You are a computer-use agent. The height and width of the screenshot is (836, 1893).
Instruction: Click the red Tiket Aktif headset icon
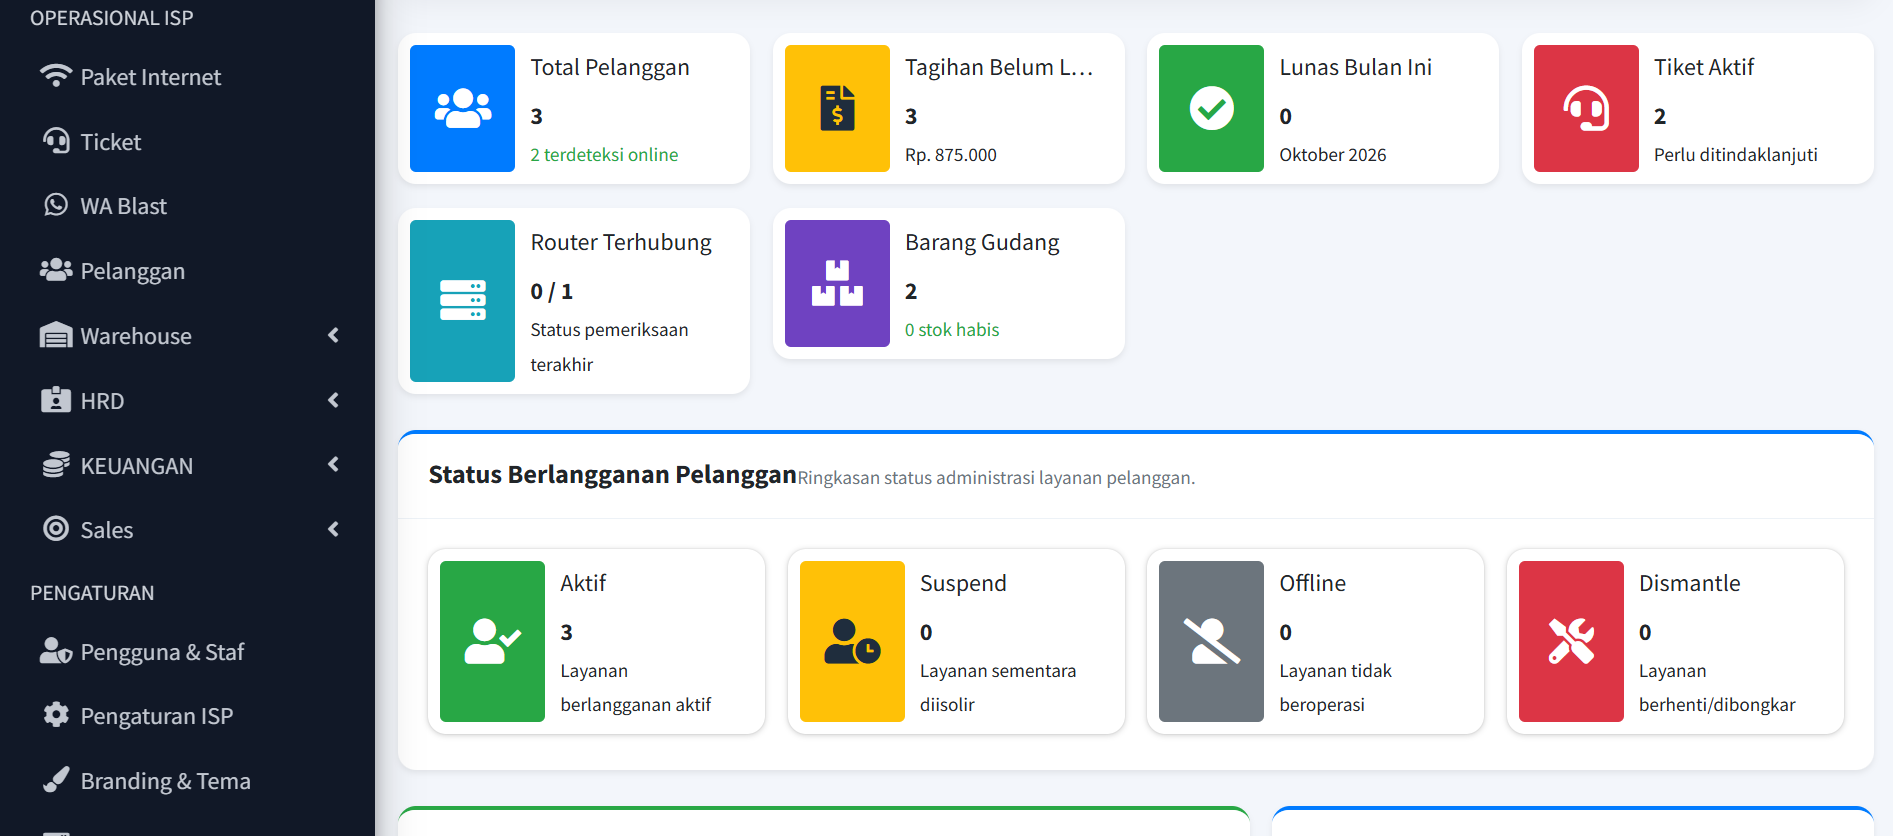tap(1586, 108)
